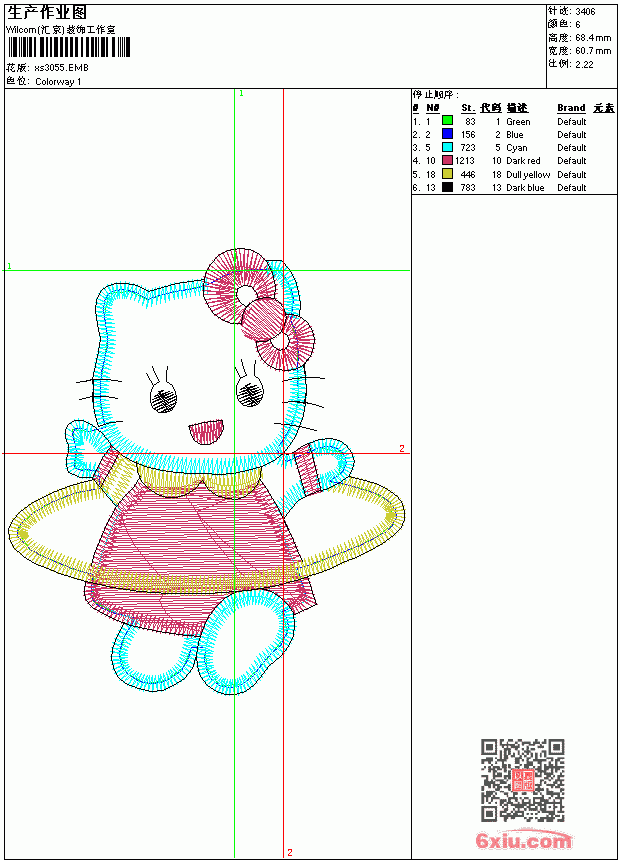Click the height value 68.4mm

tap(593, 38)
